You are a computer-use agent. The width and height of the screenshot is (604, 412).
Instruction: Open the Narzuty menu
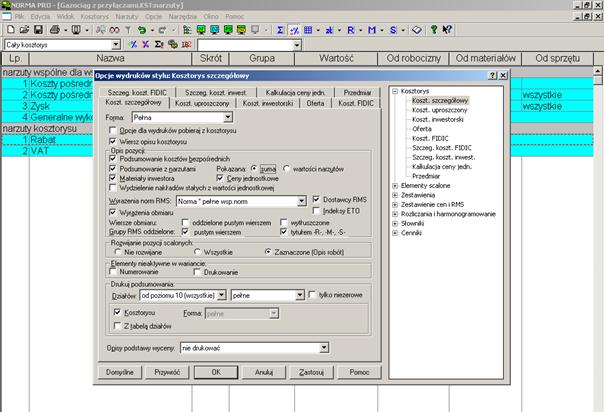(x=125, y=18)
